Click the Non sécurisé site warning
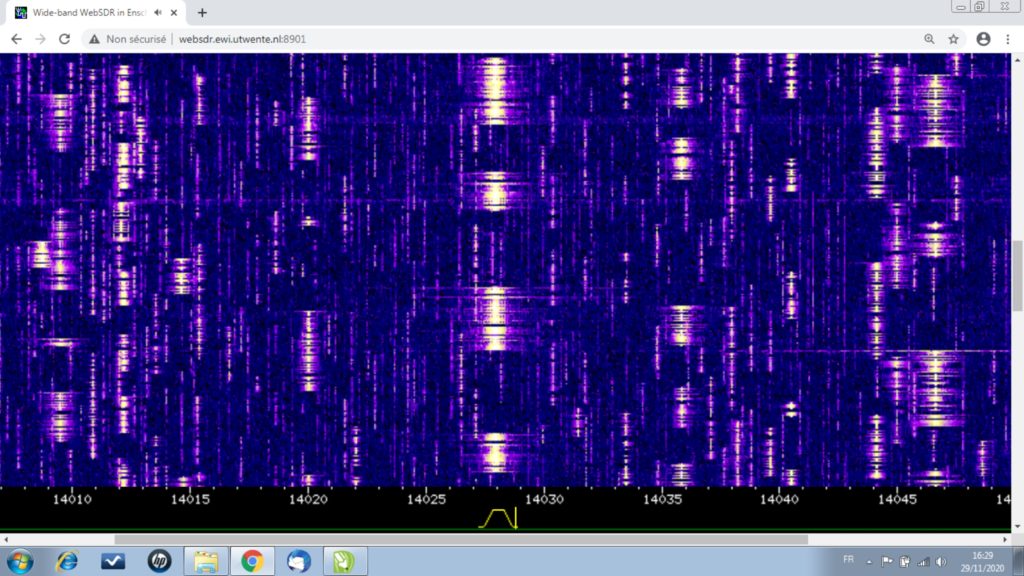Screen dimensions: 1024x576 128,39
